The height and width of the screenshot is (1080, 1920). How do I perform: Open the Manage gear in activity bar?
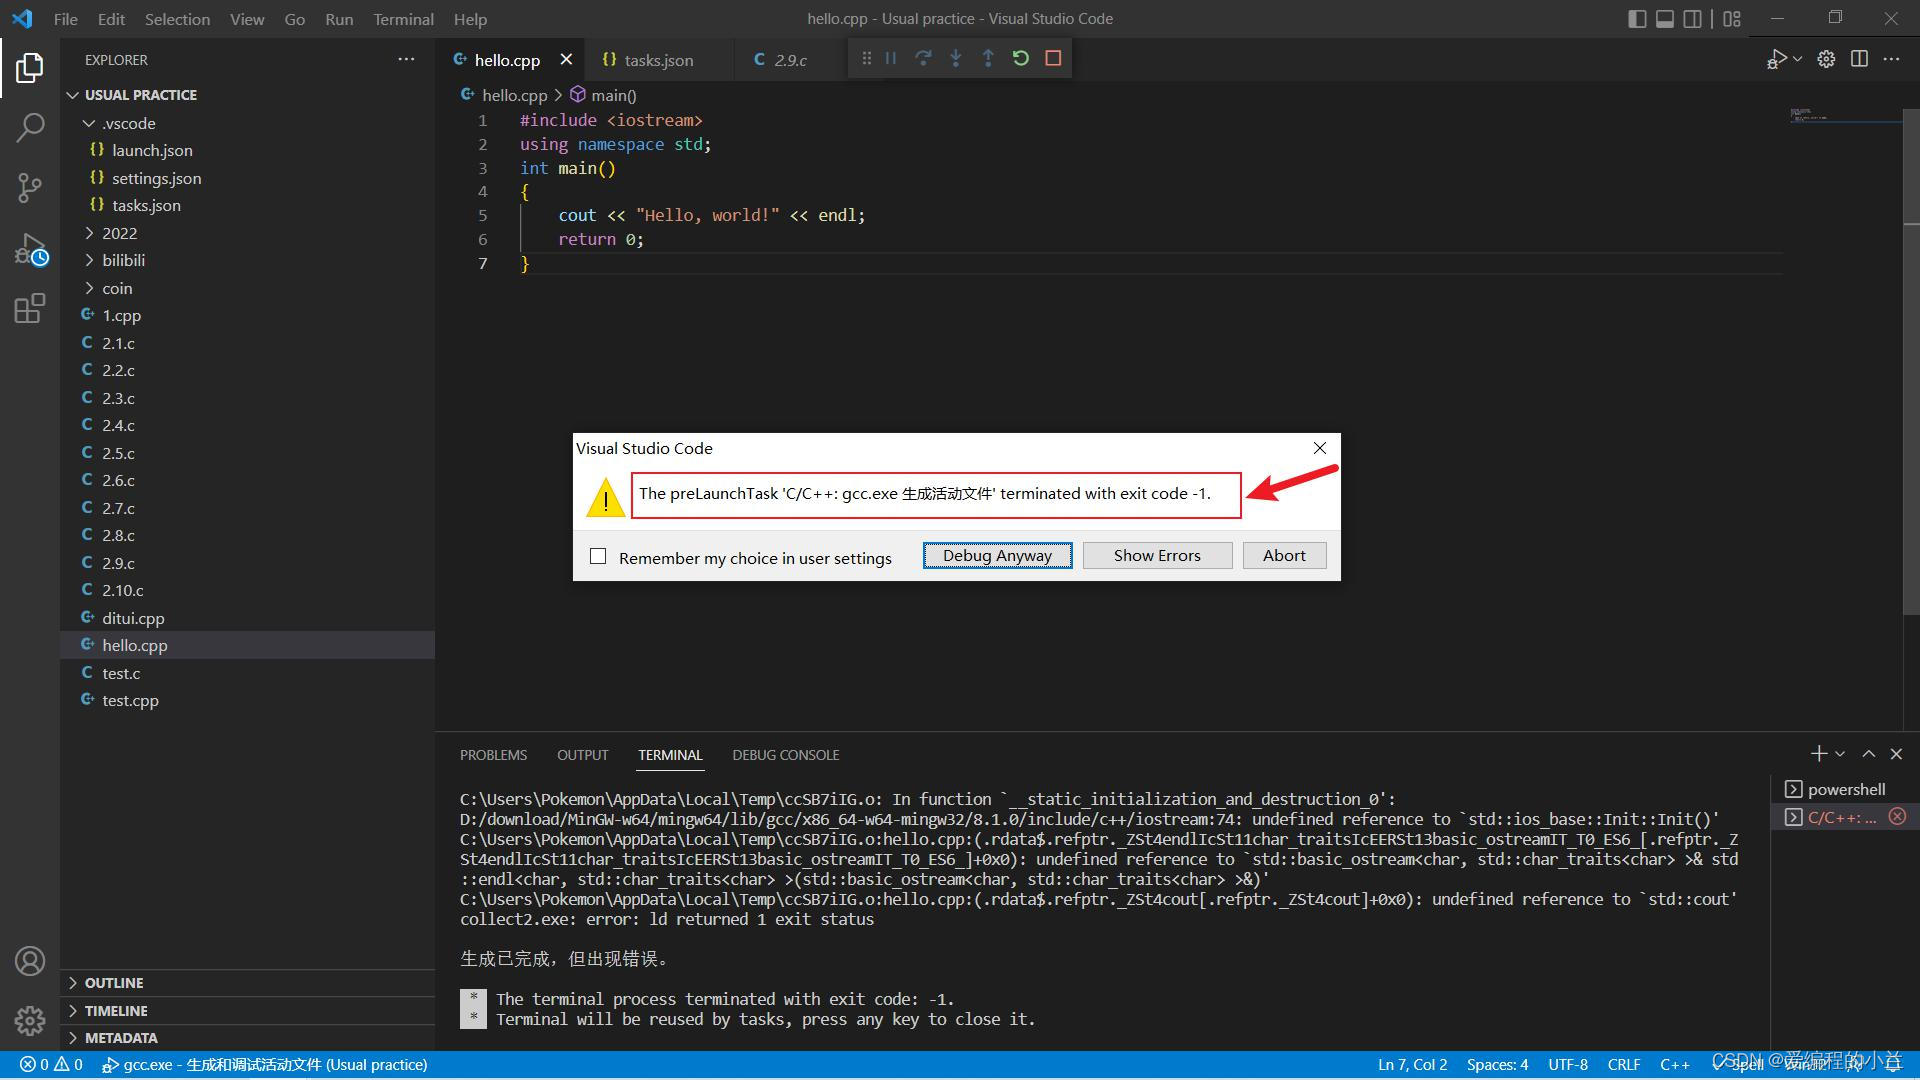click(x=30, y=1020)
